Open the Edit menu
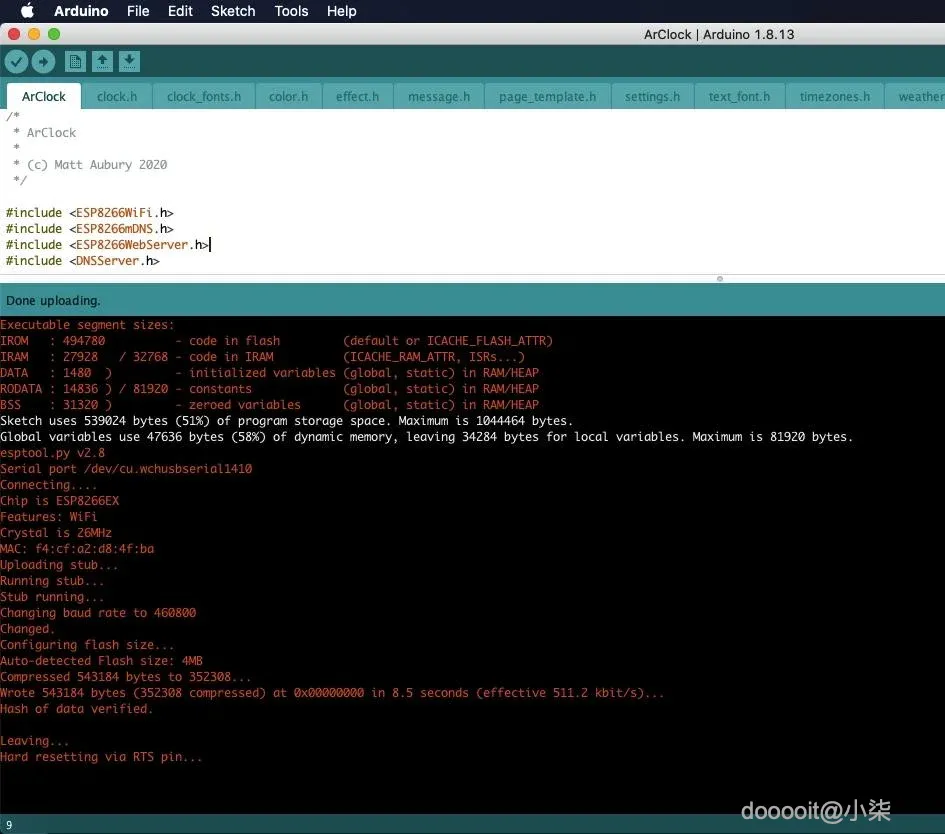 (180, 11)
